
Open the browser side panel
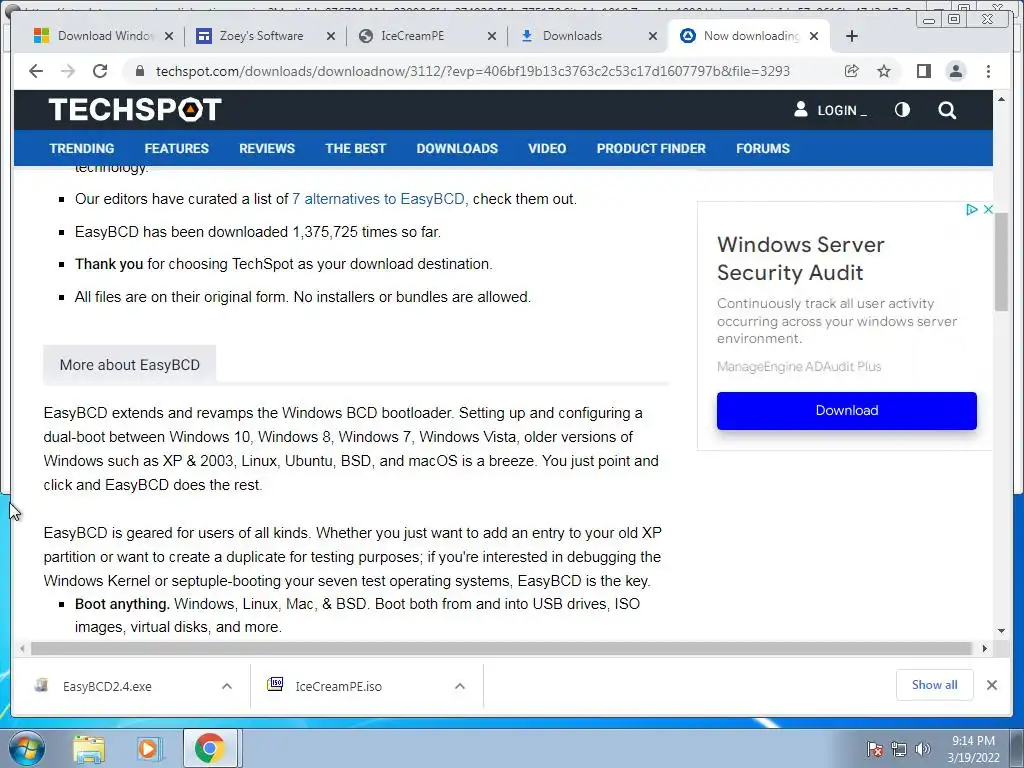[x=923, y=71]
